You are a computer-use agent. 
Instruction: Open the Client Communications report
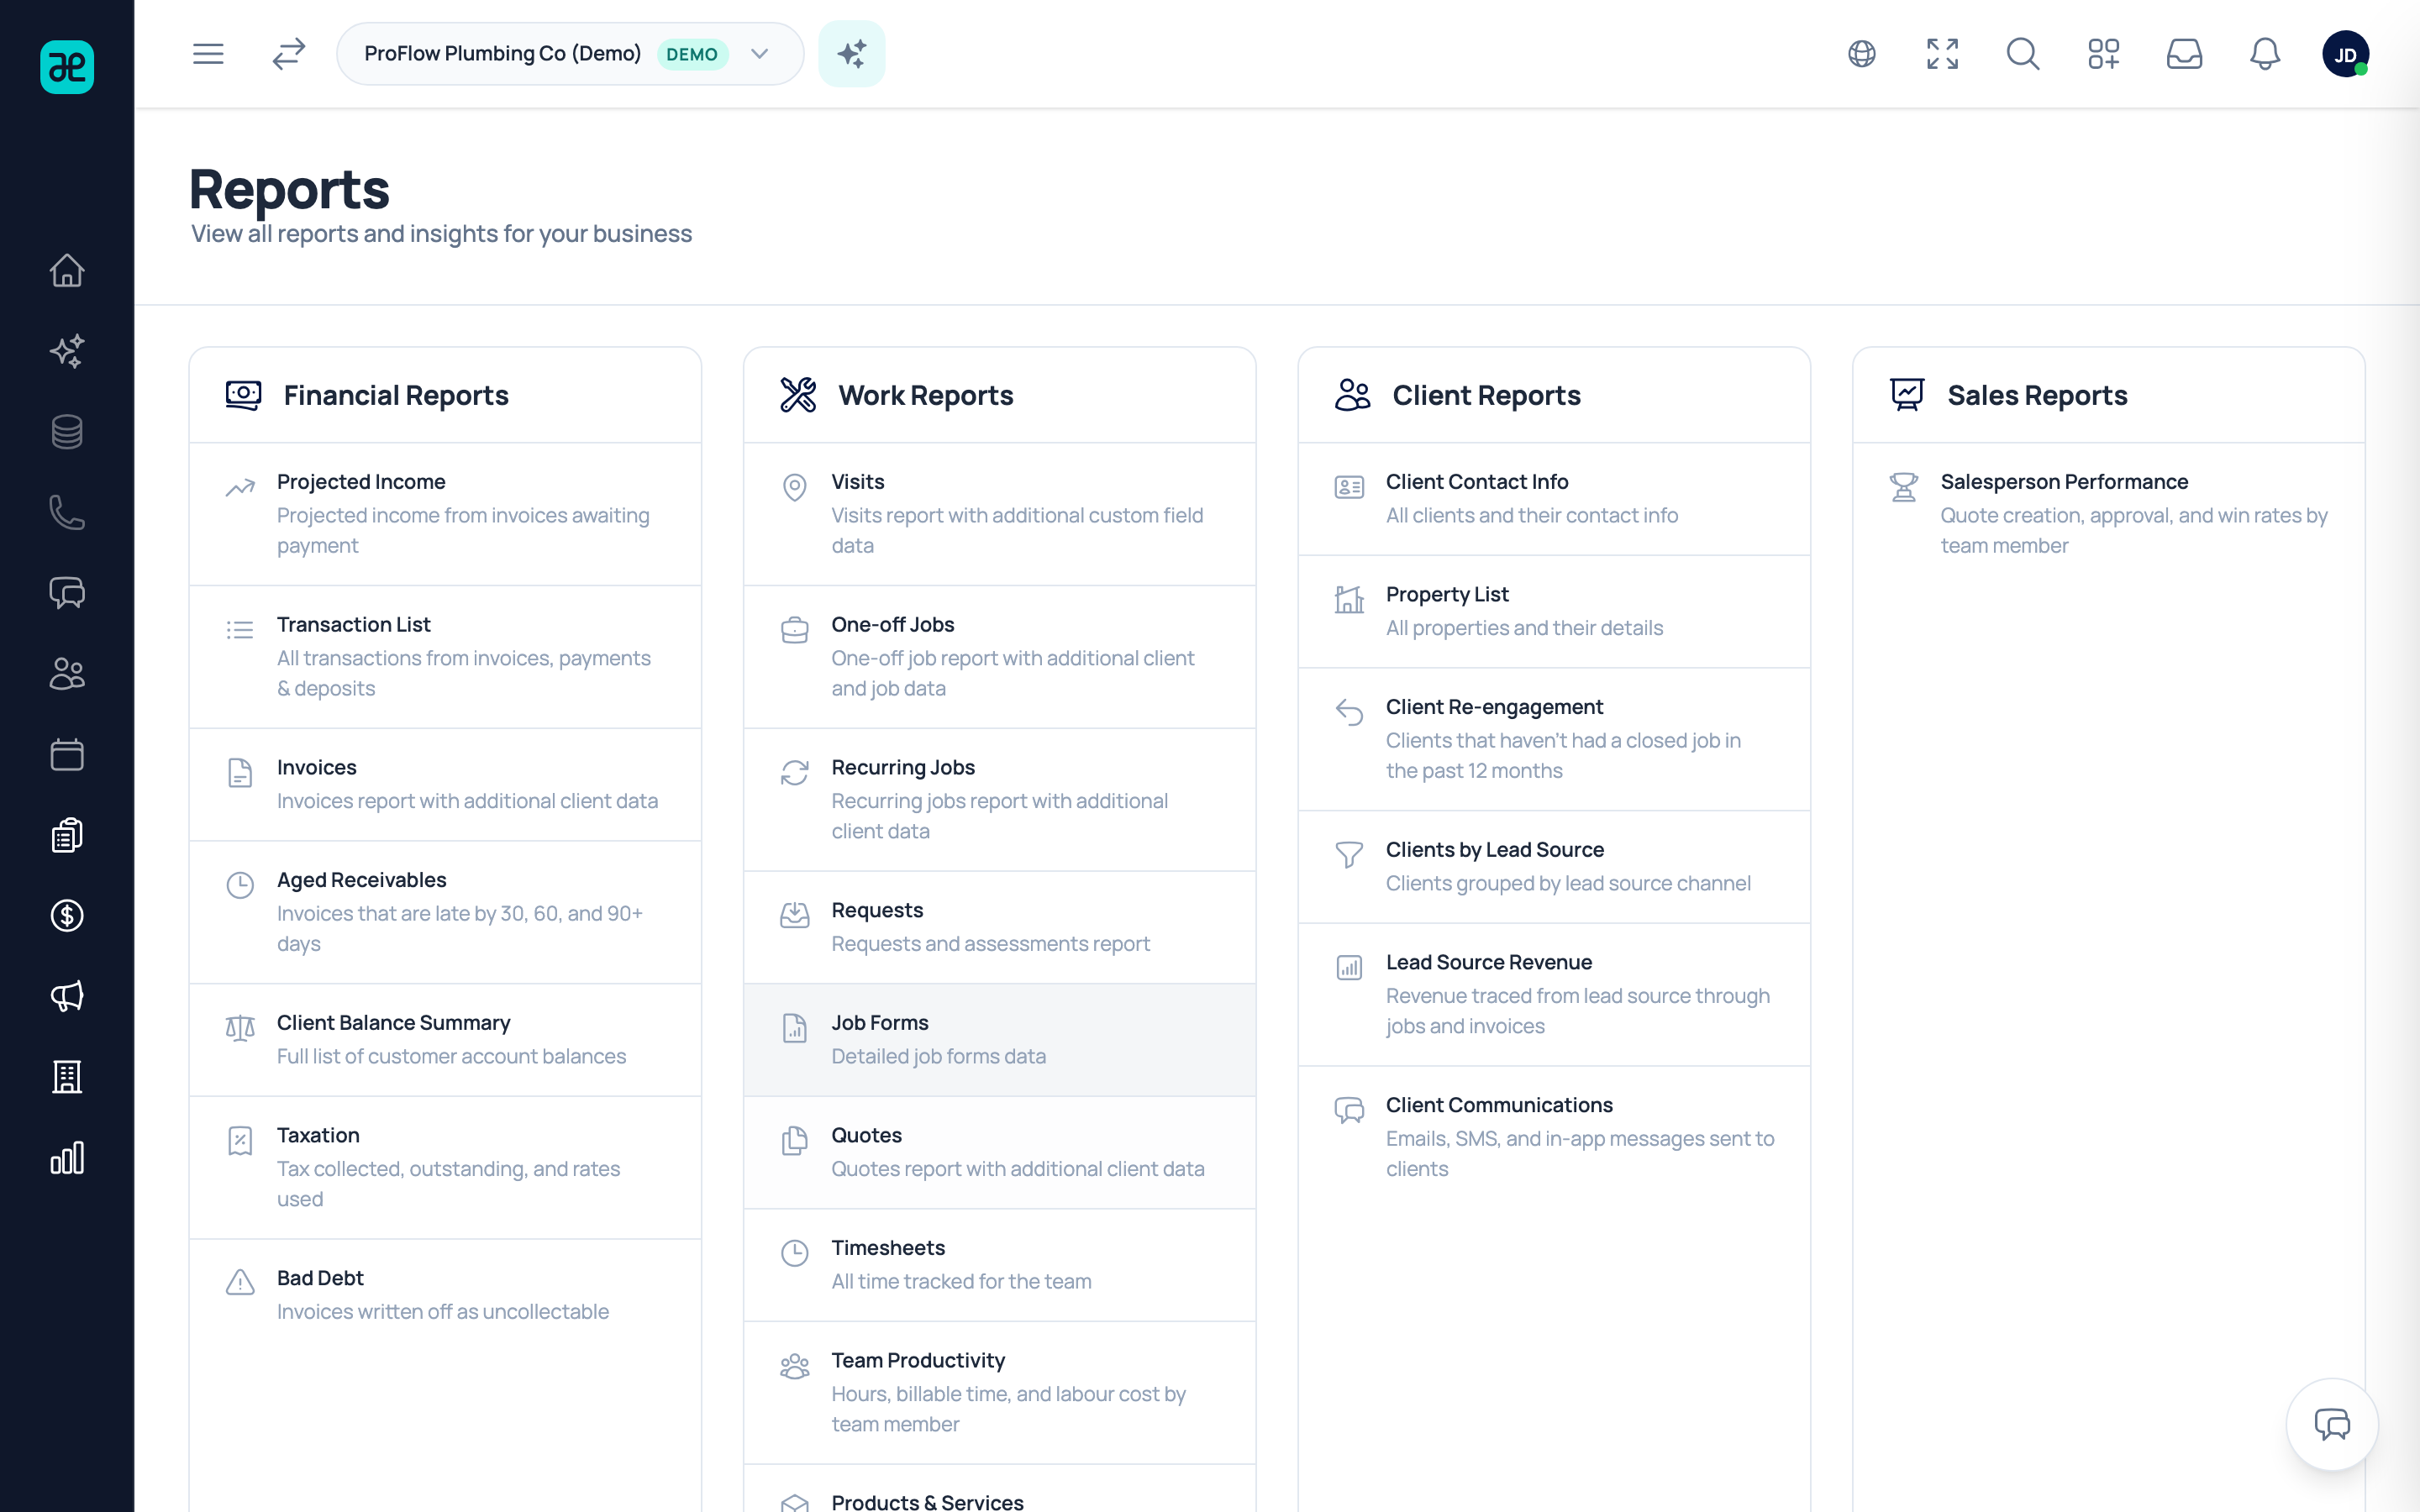tap(1554, 1137)
